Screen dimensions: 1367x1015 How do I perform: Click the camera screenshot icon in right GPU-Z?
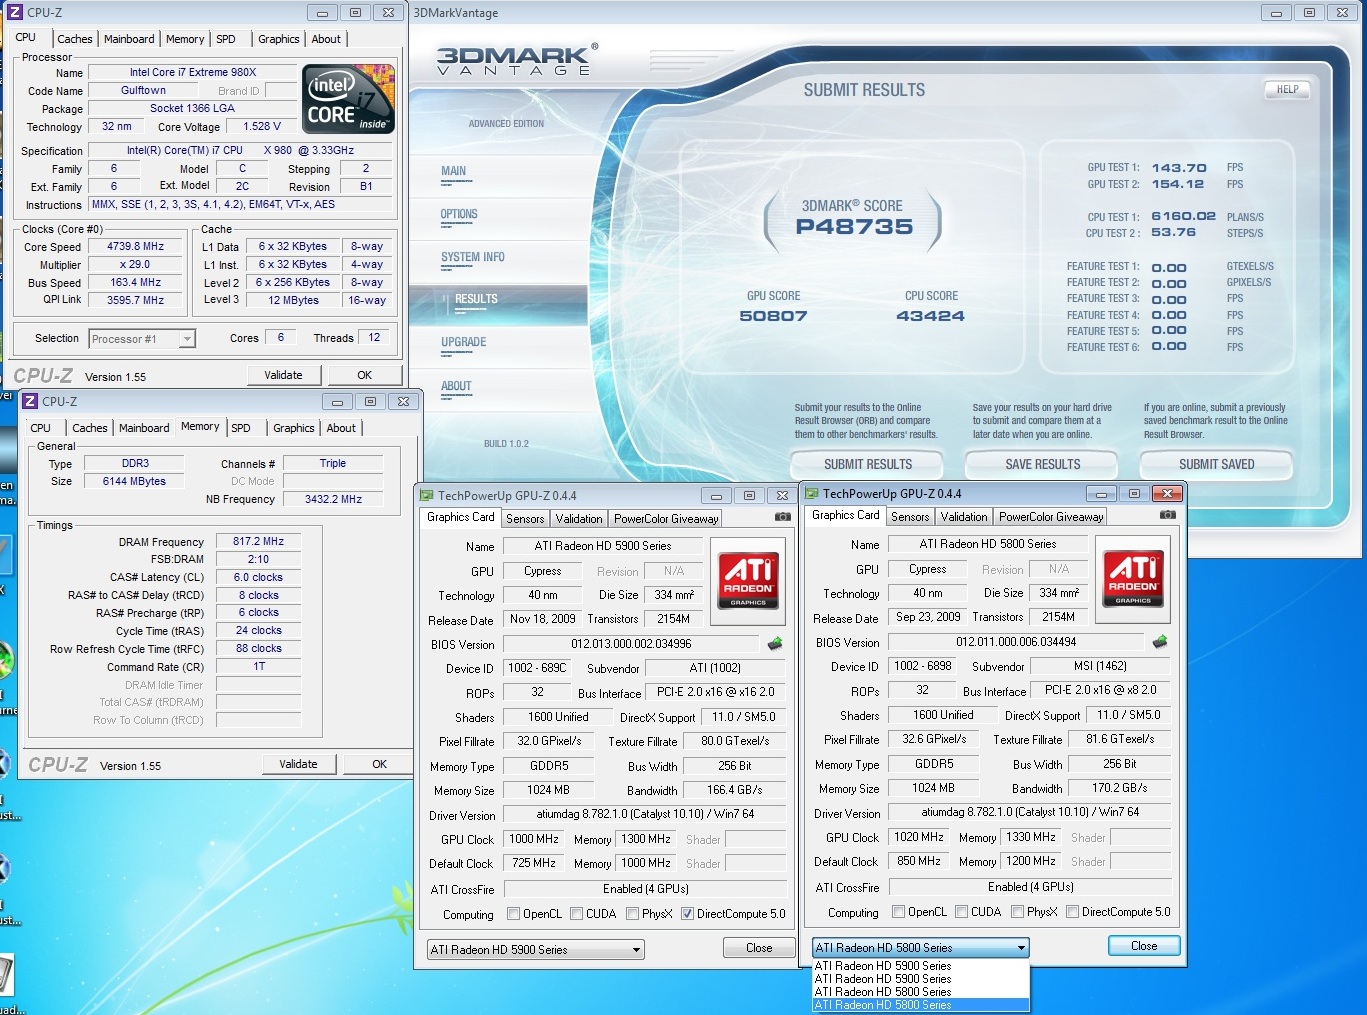[x=1168, y=515]
